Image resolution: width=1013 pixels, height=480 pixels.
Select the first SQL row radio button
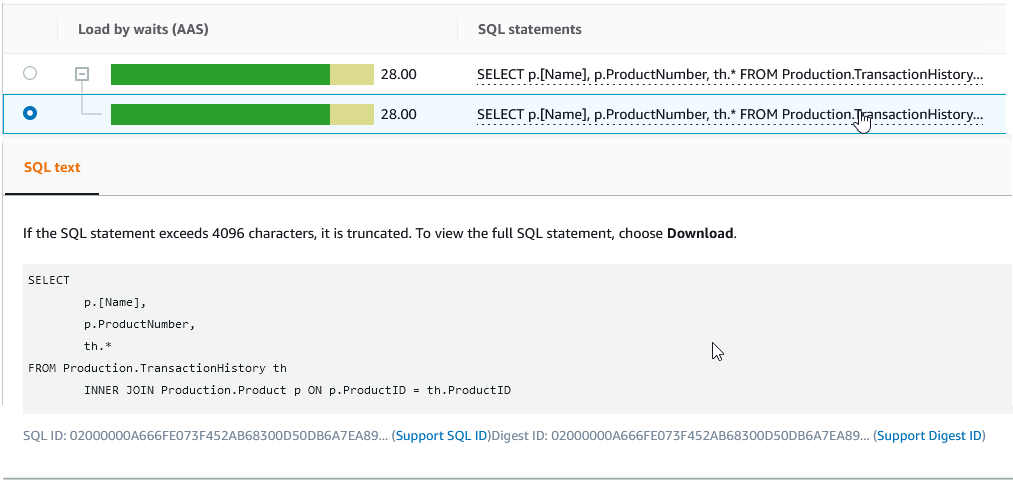(30, 73)
